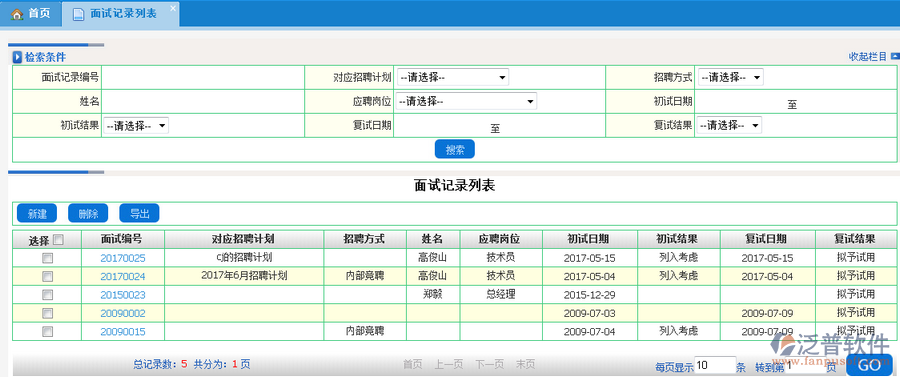Check the row for record 20090015

coord(47,332)
